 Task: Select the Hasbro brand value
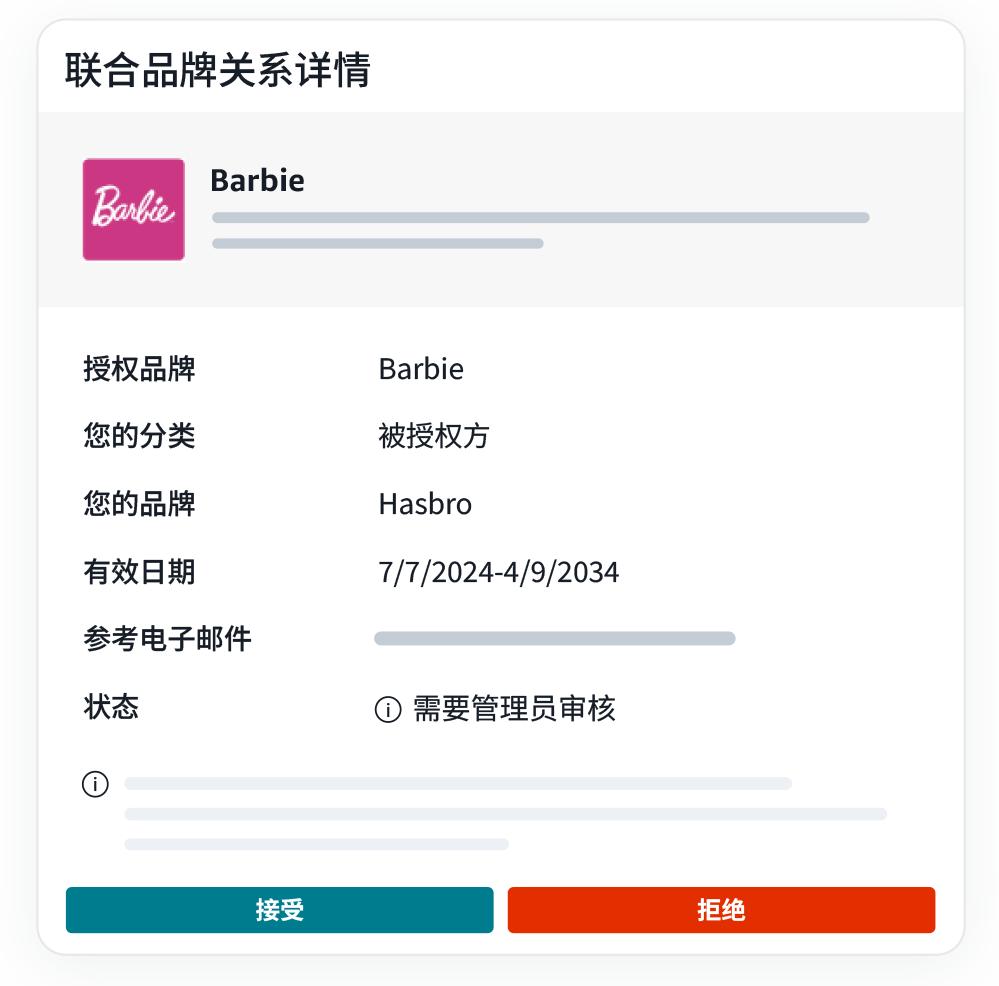coord(425,503)
